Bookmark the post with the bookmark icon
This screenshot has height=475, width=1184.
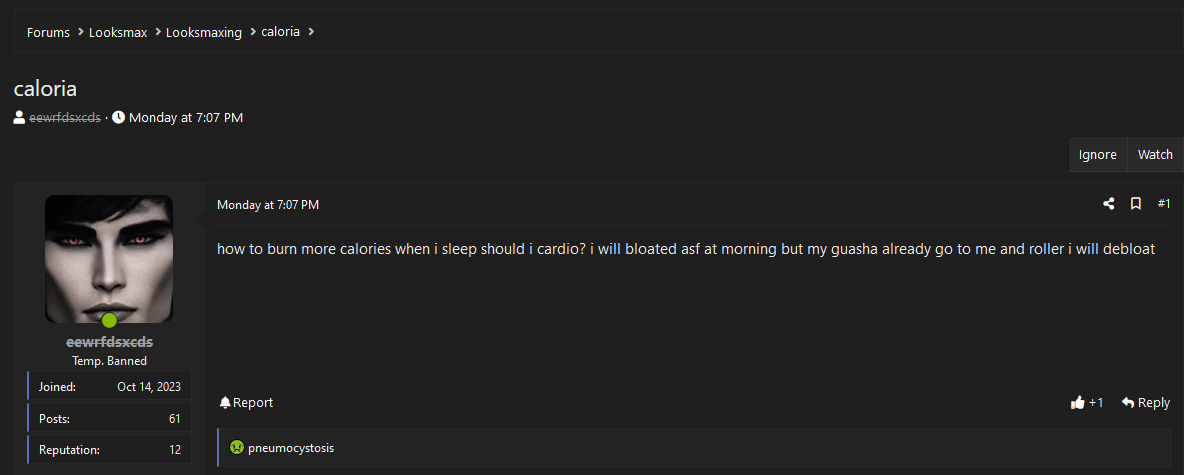(1136, 204)
